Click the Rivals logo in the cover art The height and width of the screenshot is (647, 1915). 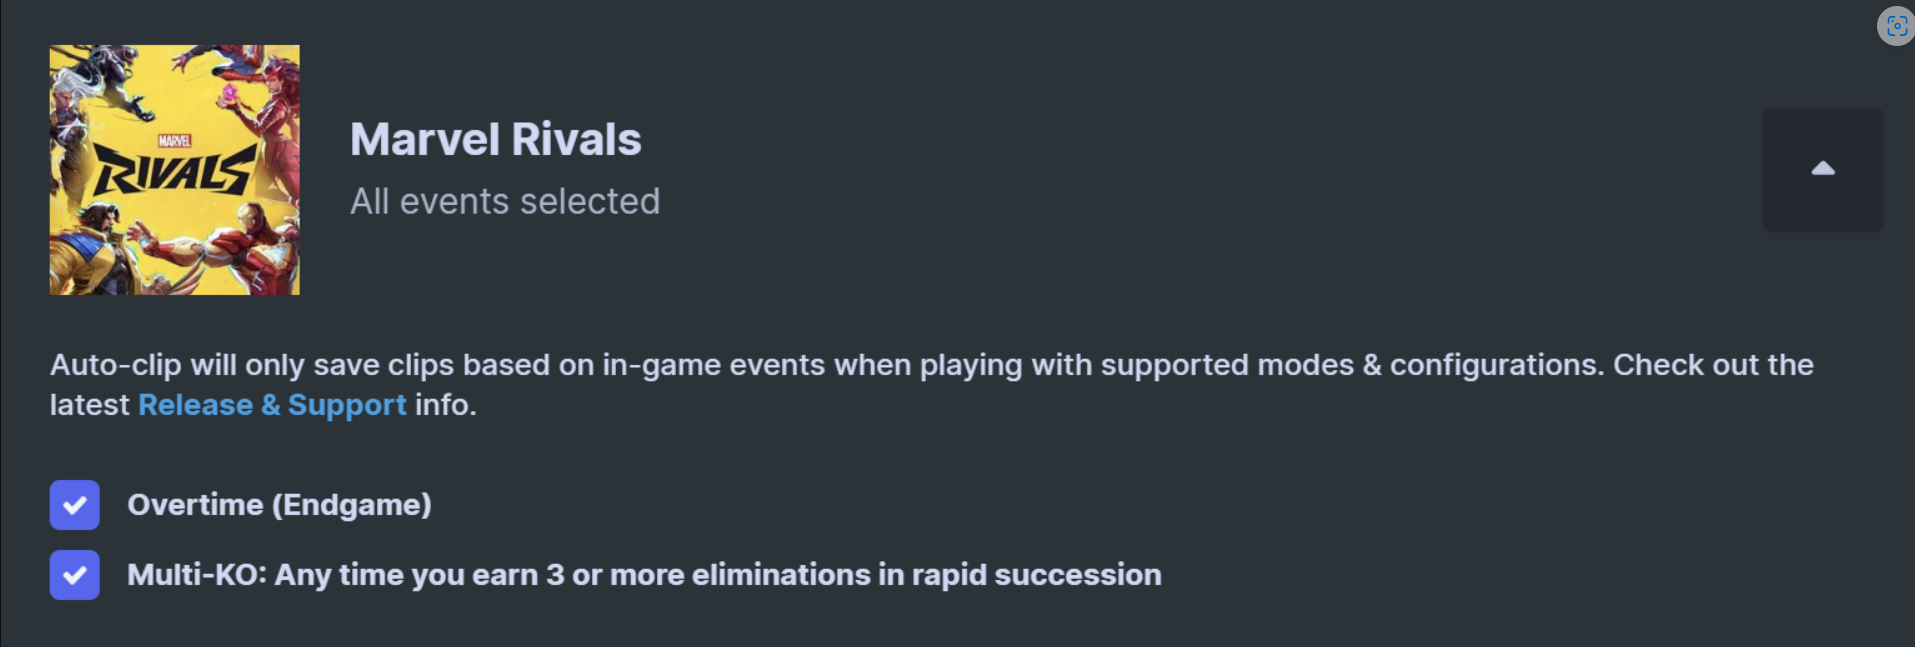174,172
